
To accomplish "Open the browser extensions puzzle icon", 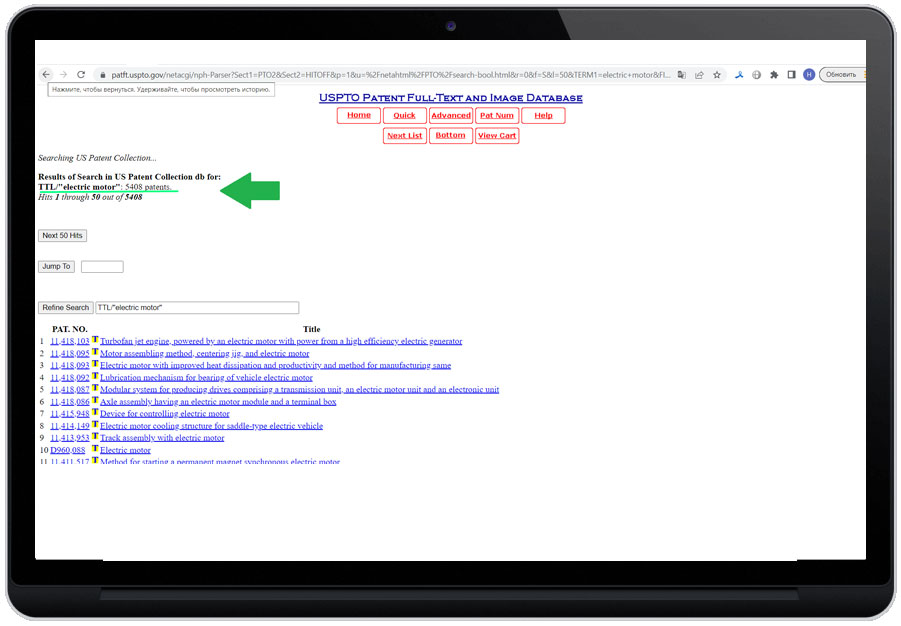I will (774, 75).
